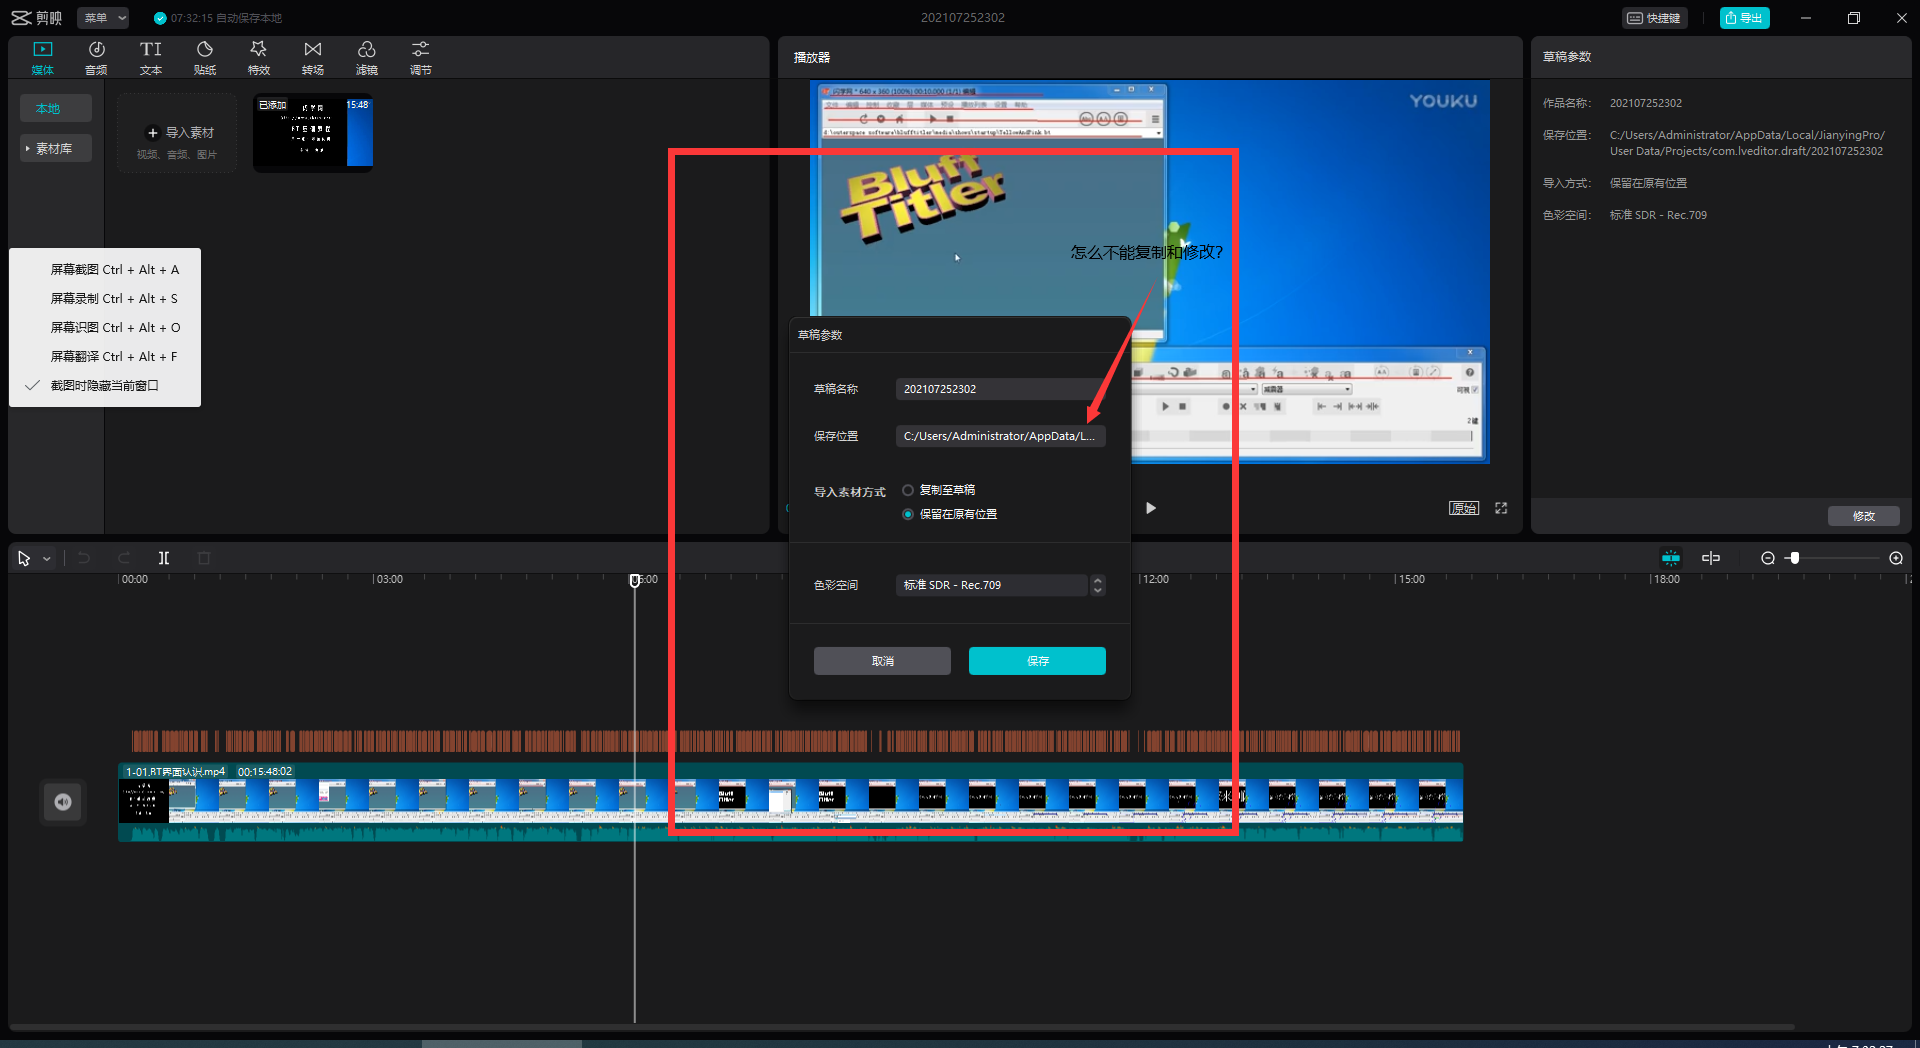Click 取消 to cancel dialog

click(x=882, y=661)
